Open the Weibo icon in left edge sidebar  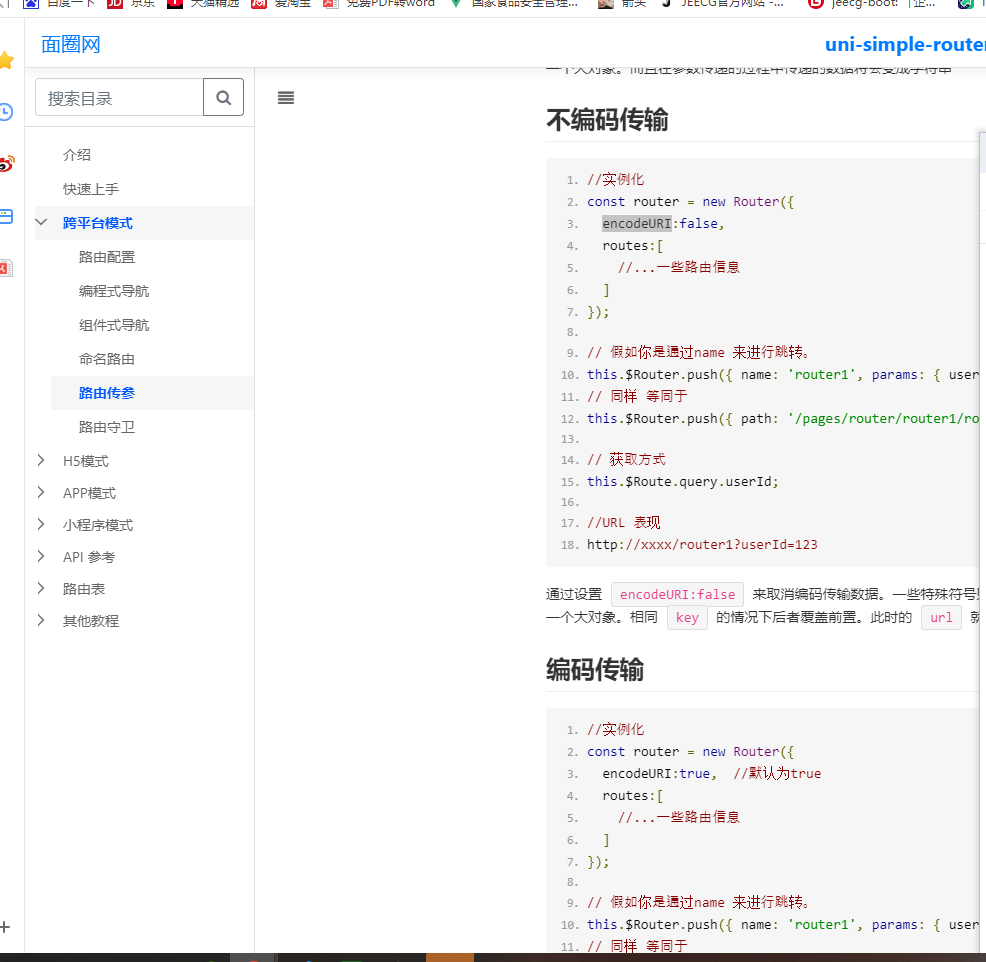[5, 165]
